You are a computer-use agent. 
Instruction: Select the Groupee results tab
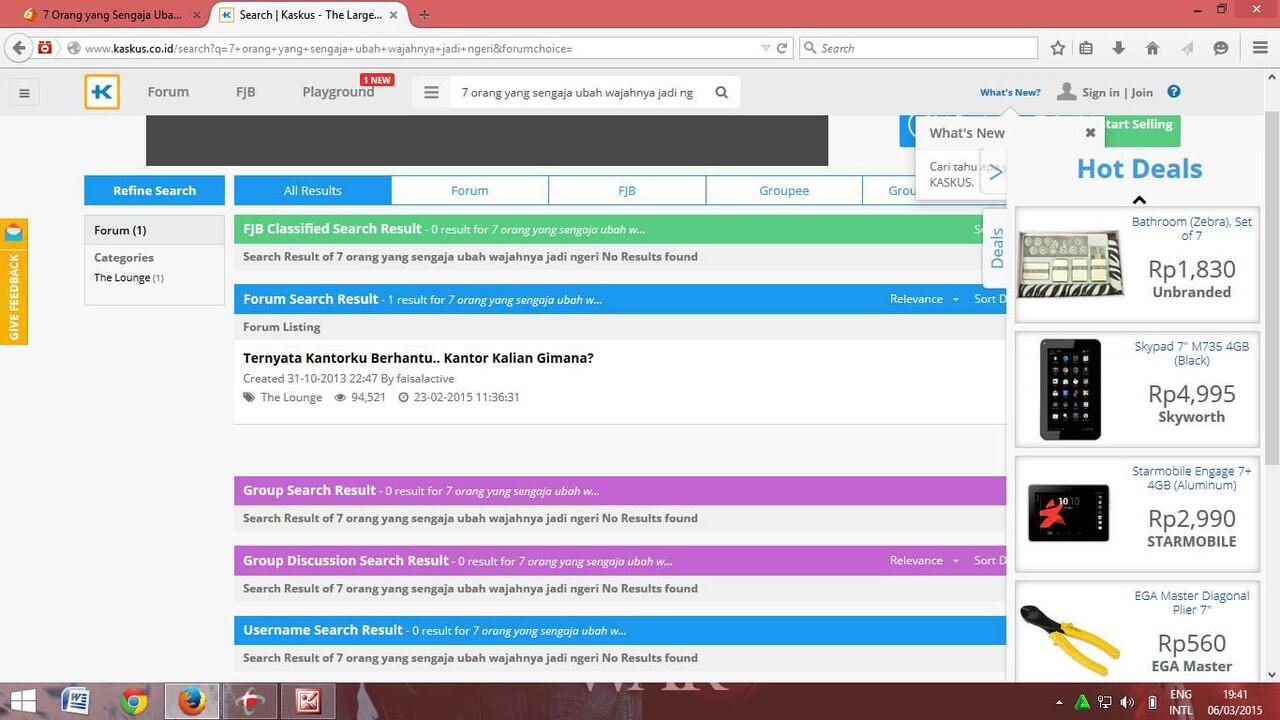[x=784, y=190]
